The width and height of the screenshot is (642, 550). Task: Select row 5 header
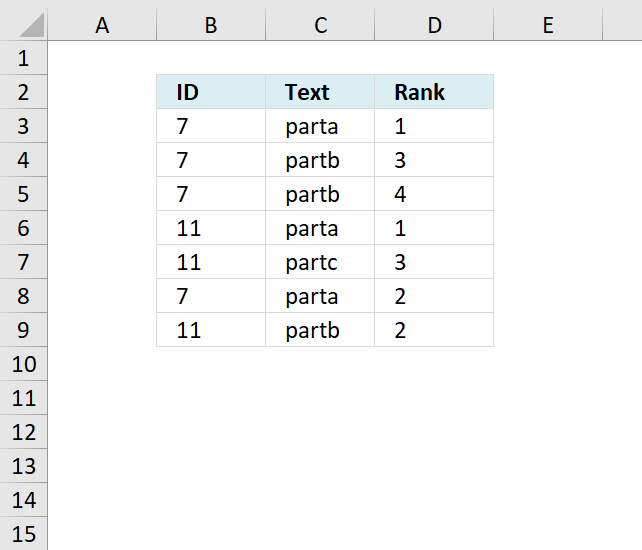23,194
